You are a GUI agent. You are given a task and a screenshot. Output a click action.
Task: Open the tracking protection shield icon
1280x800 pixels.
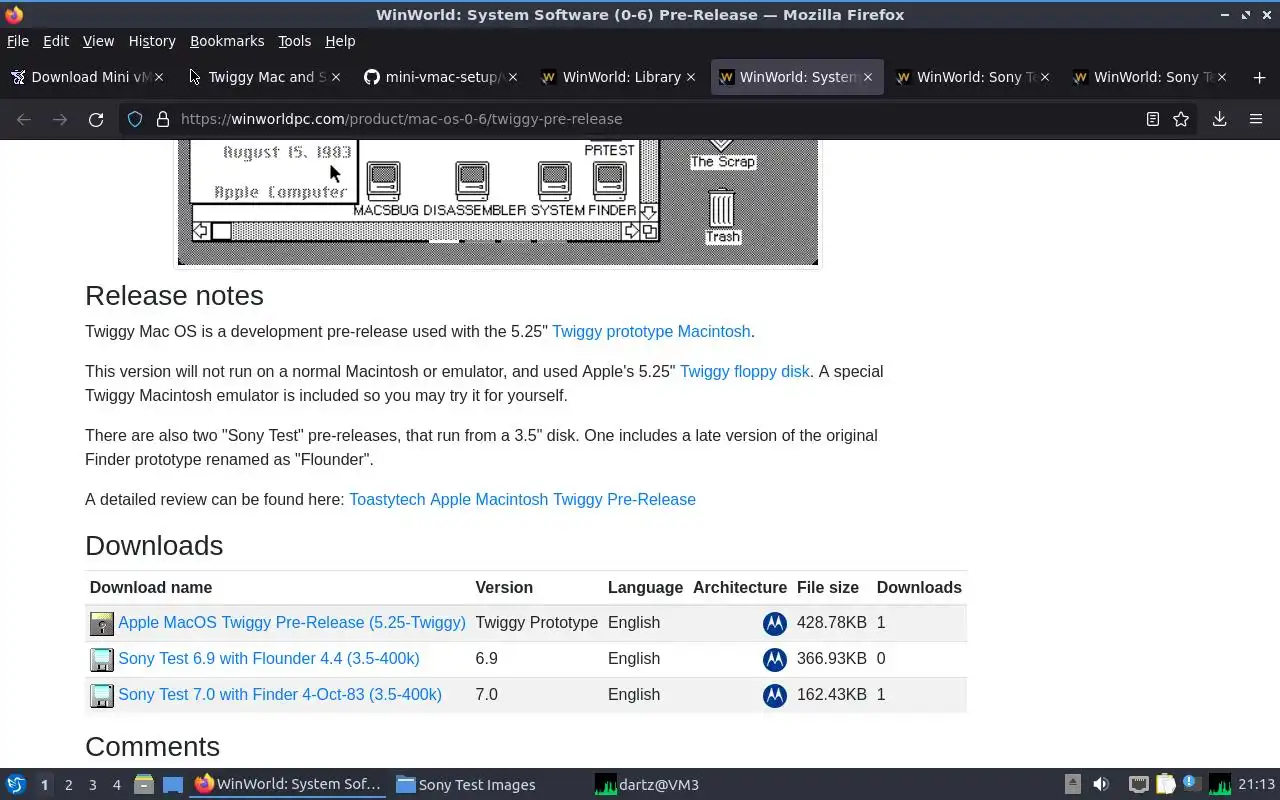click(135, 119)
